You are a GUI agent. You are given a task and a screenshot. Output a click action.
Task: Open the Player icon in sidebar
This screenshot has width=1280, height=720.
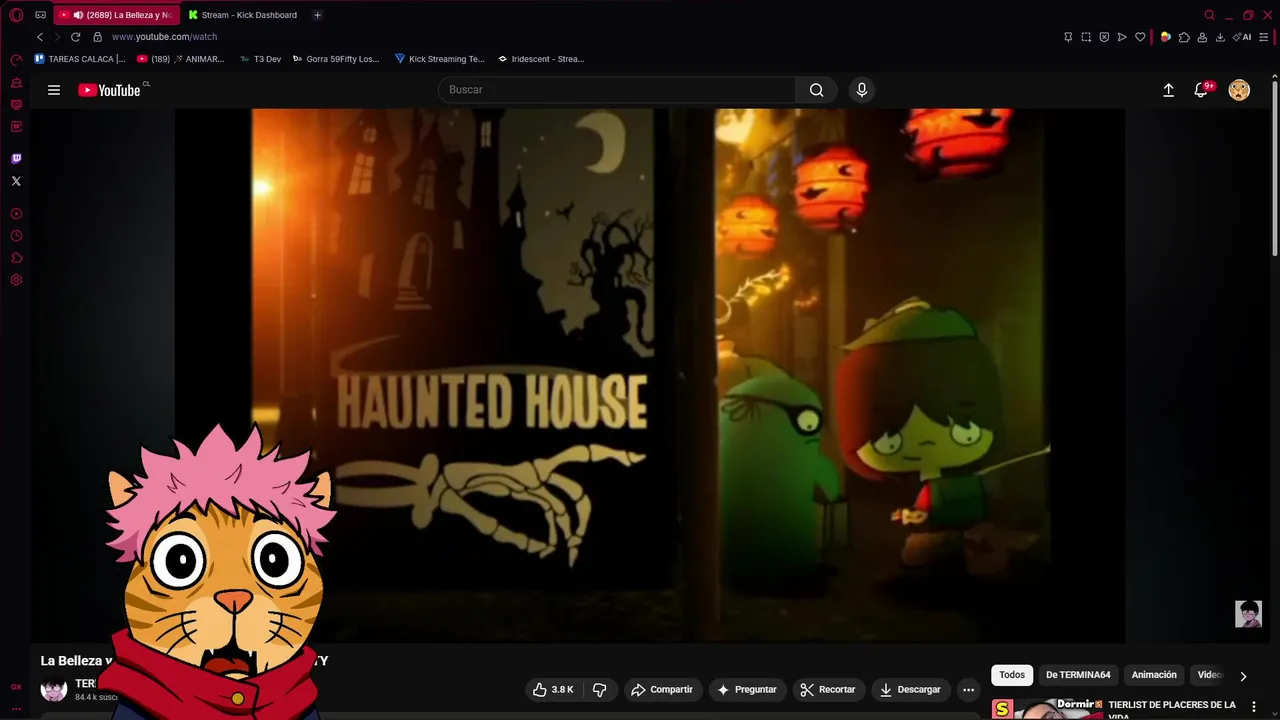[16, 214]
